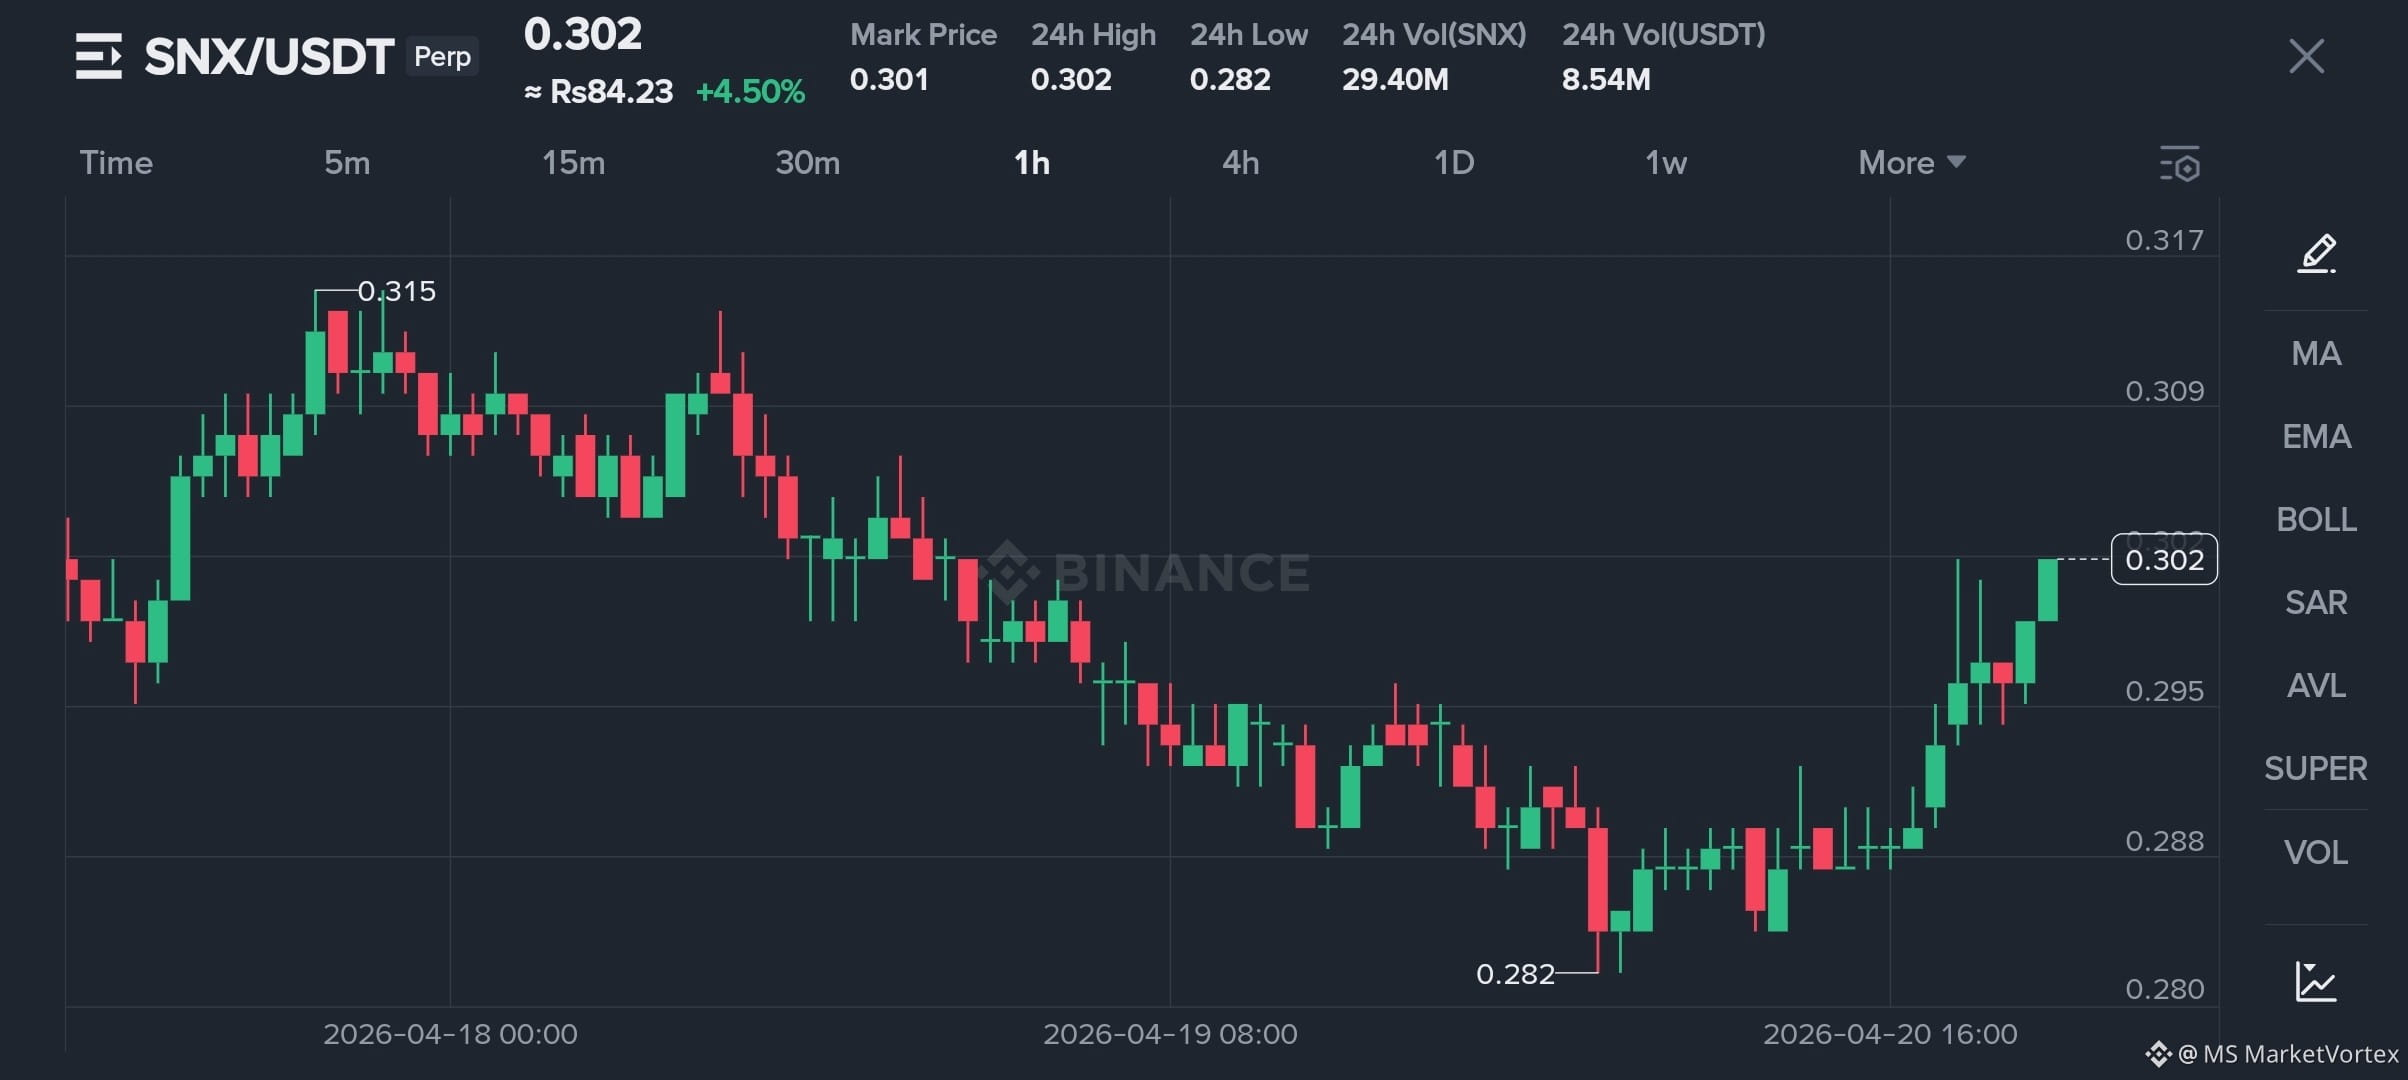Click the SNX/USDT pair name

point(269,57)
